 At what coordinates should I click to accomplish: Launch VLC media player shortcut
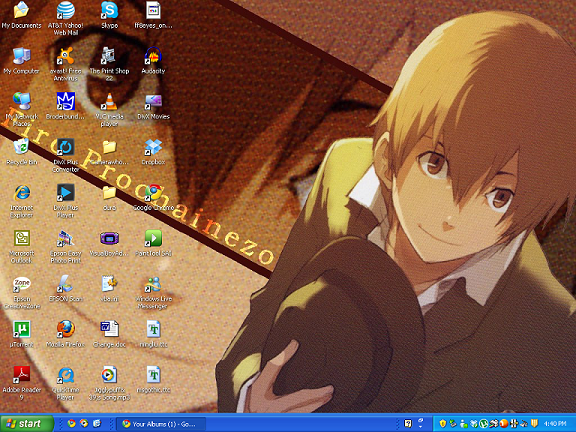[x=109, y=101]
